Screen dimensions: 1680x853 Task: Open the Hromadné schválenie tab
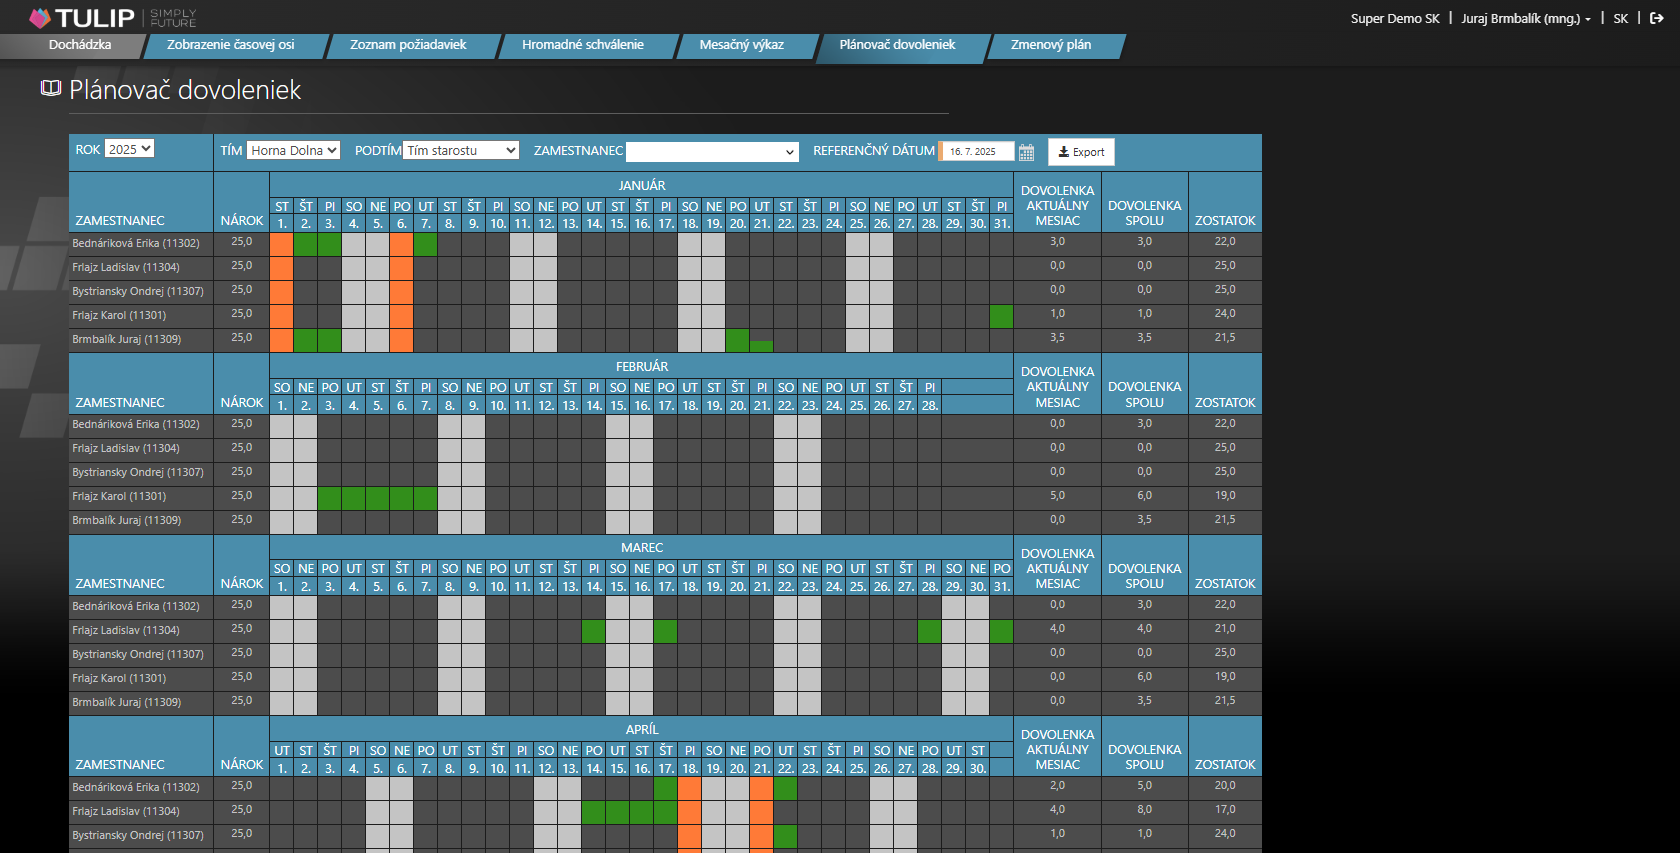click(x=583, y=45)
